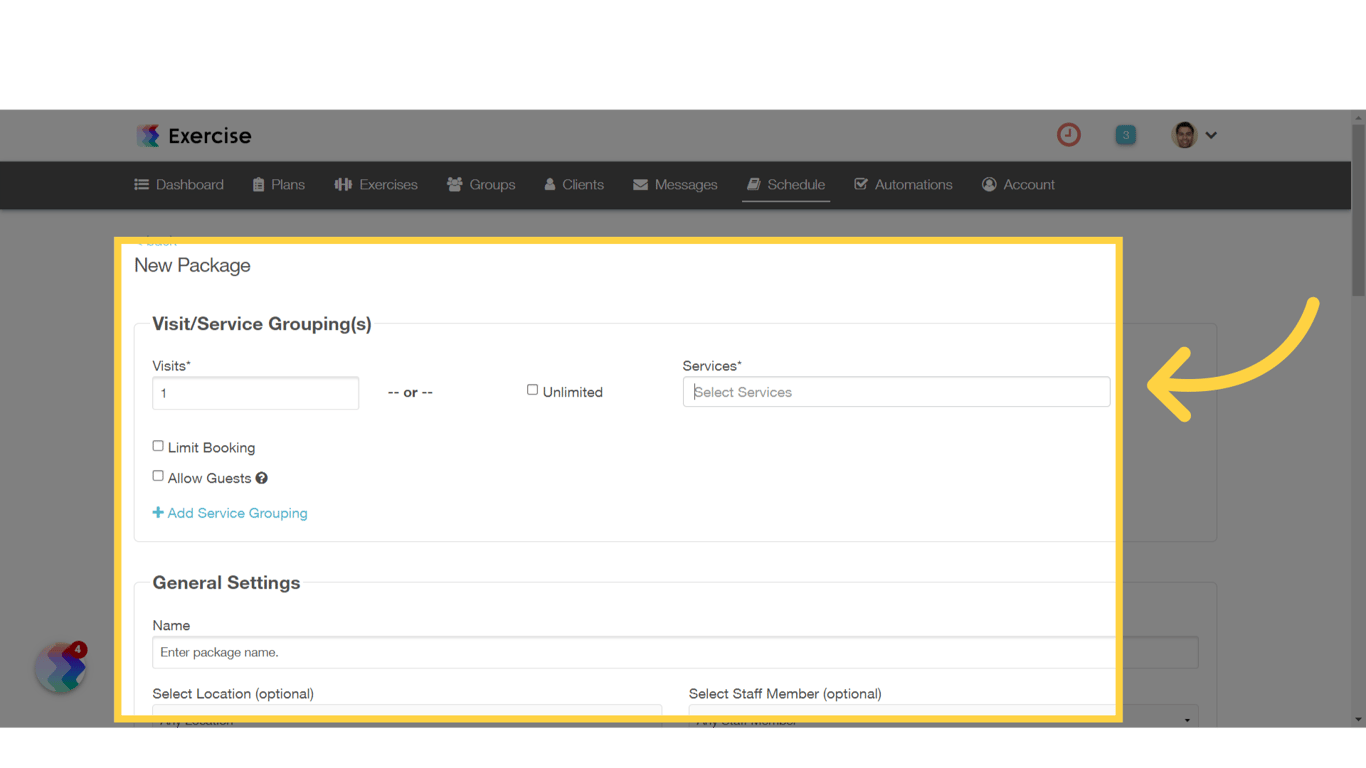
Task: Open notifications via the teal badge showing 3
Action: pos(1126,134)
